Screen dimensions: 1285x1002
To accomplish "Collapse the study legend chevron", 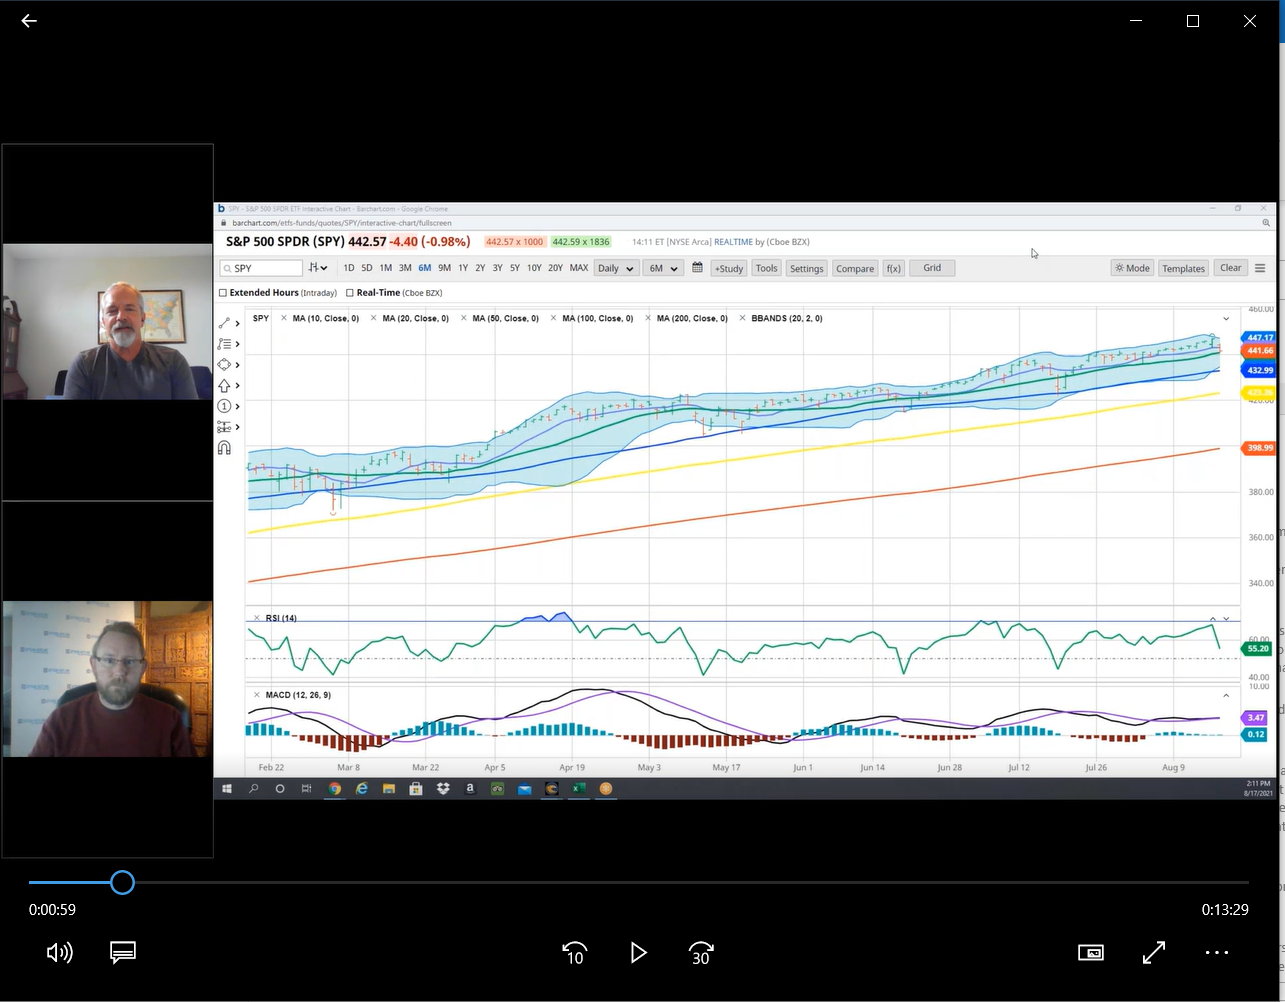I will tap(1226, 318).
